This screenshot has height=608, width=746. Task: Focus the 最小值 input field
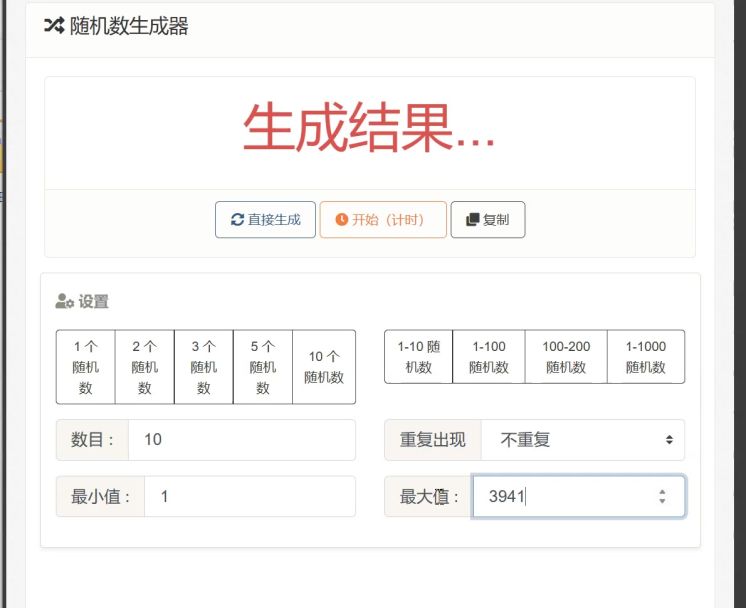point(248,496)
